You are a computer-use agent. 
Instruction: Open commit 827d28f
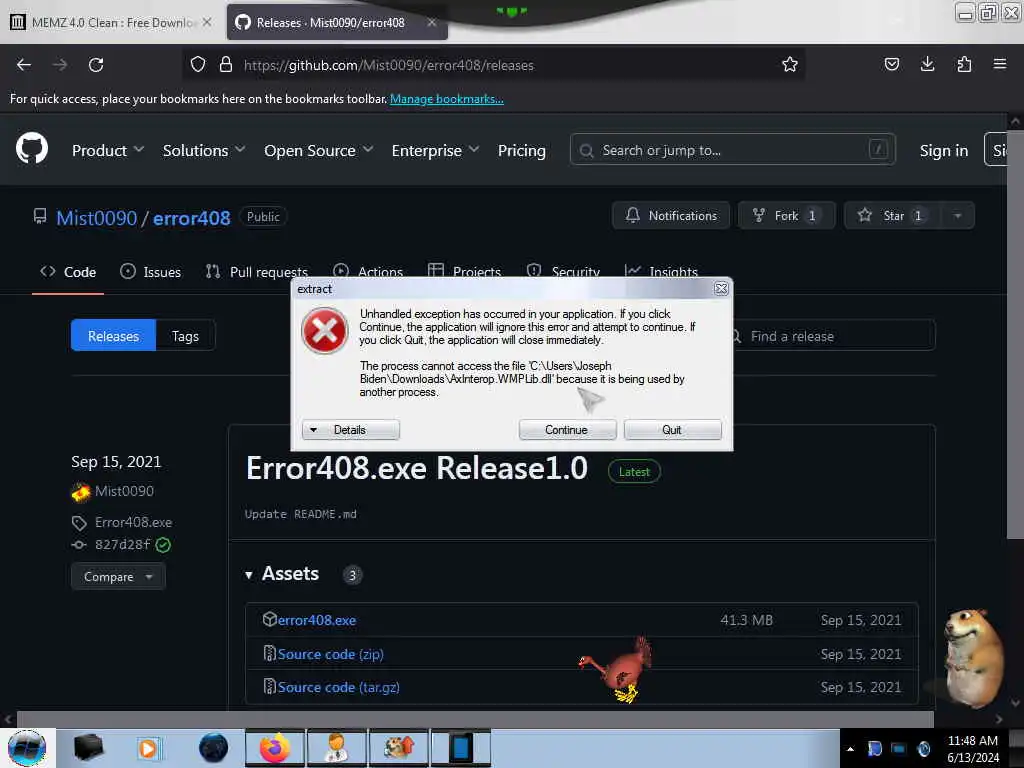coord(122,544)
